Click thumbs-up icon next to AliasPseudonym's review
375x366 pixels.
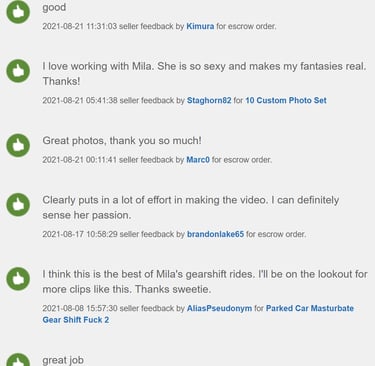18,279
